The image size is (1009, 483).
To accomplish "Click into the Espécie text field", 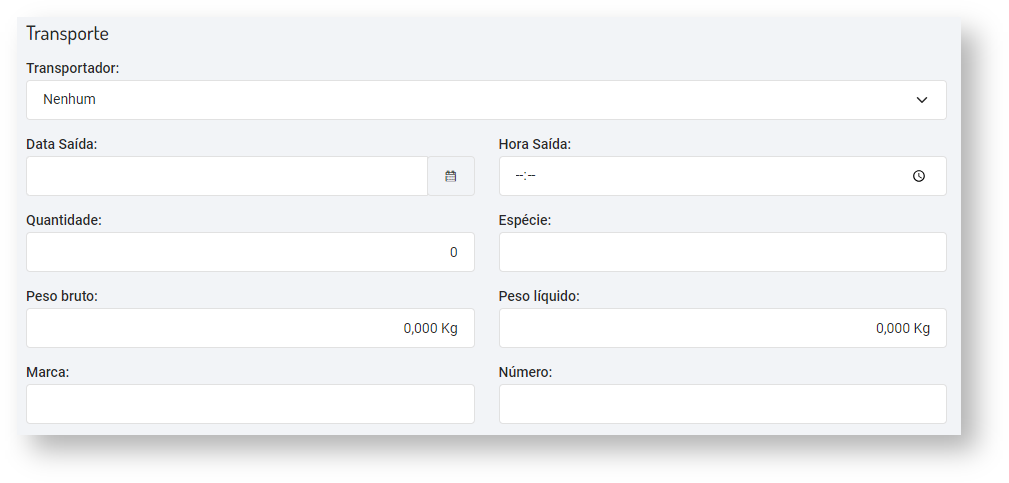I will click(x=722, y=252).
